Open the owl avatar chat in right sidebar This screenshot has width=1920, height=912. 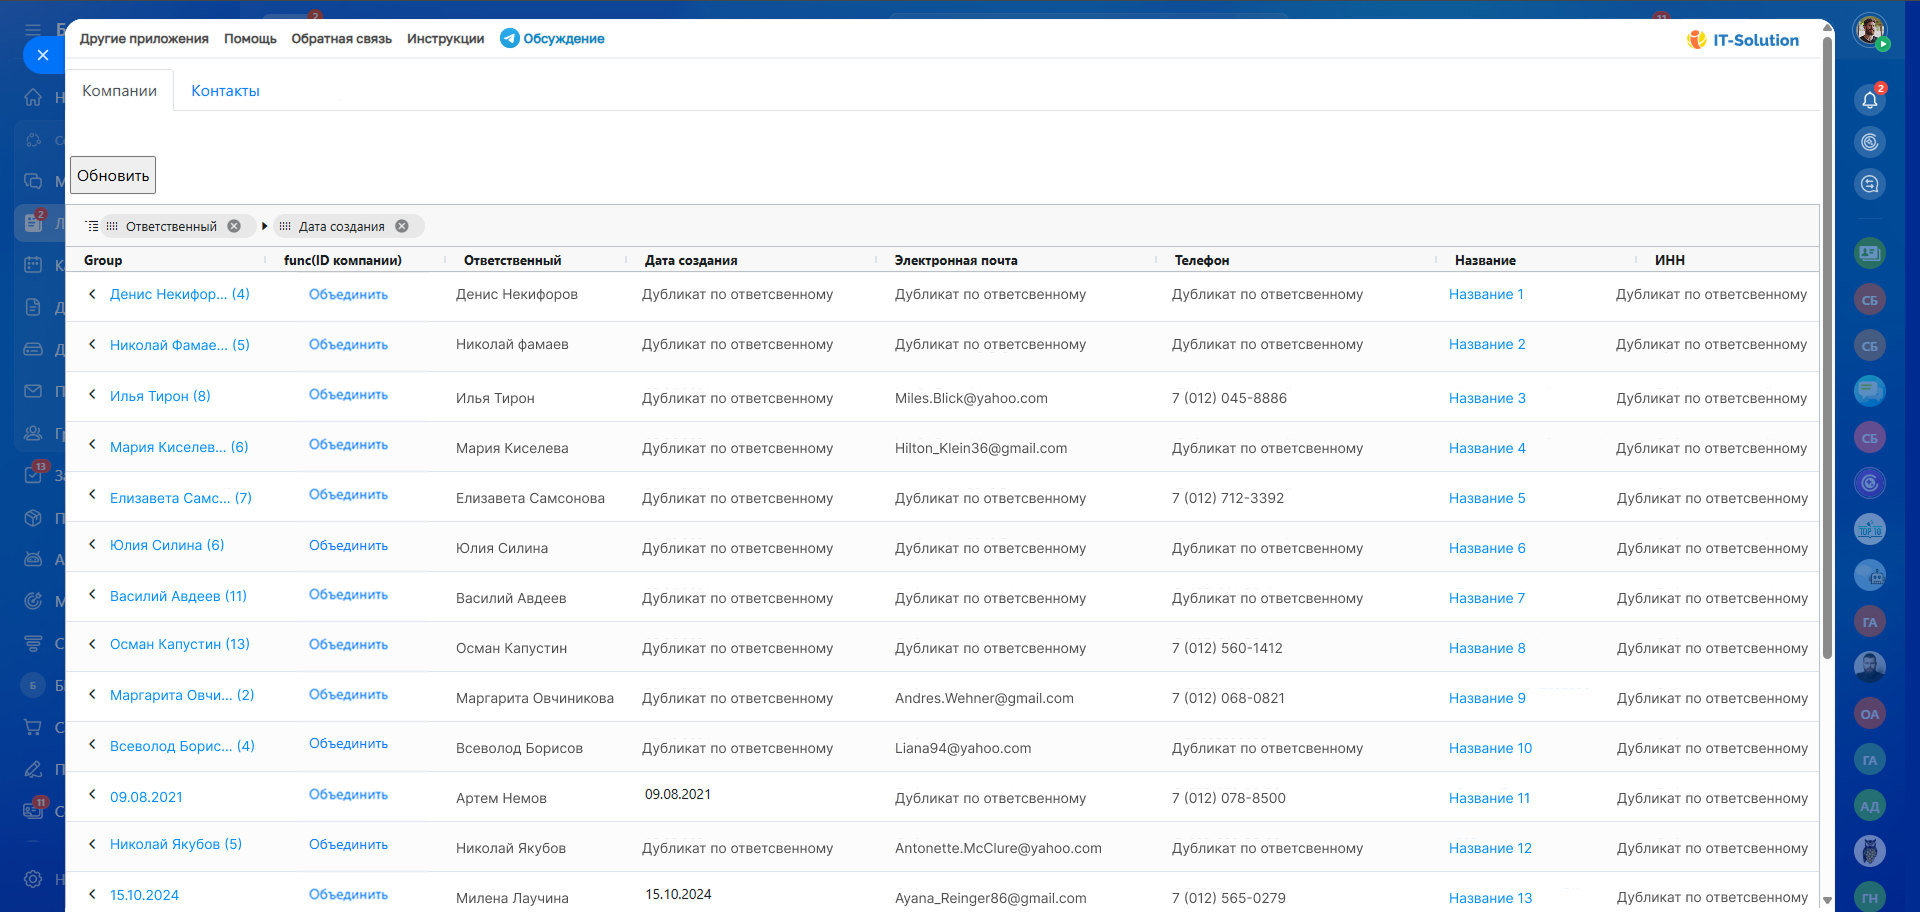coord(1869,851)
